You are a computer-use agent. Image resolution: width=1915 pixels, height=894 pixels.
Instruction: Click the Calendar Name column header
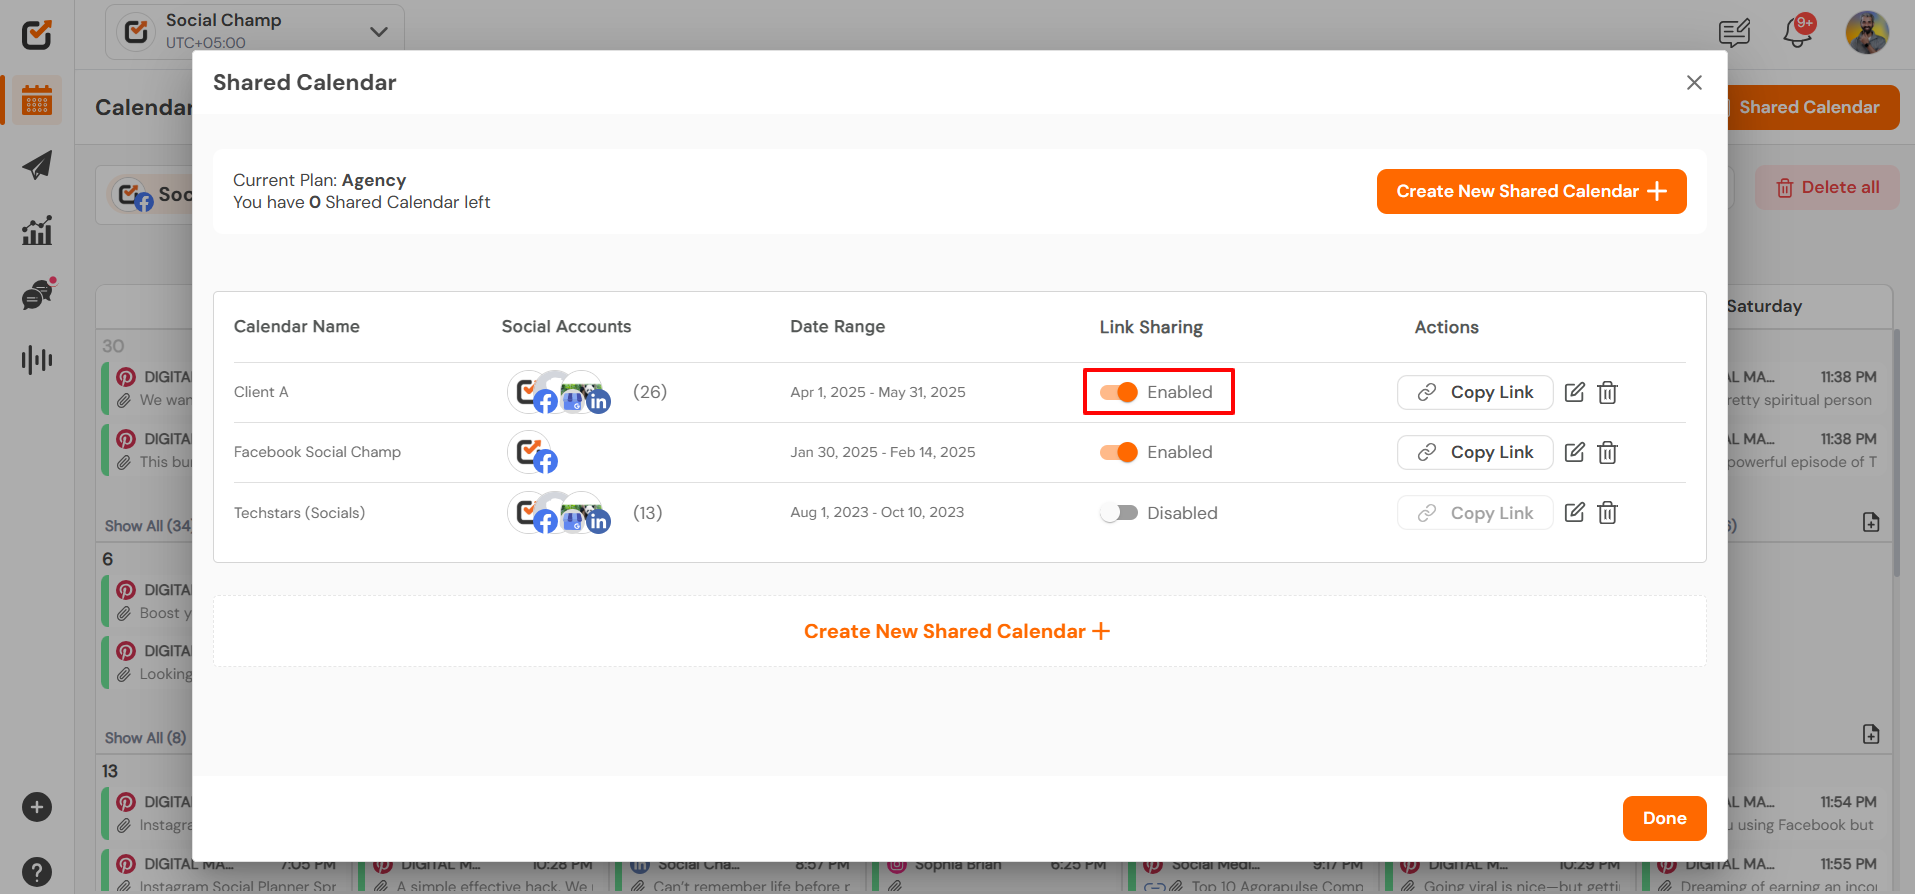pyautogui.click(x=297, y=326)
